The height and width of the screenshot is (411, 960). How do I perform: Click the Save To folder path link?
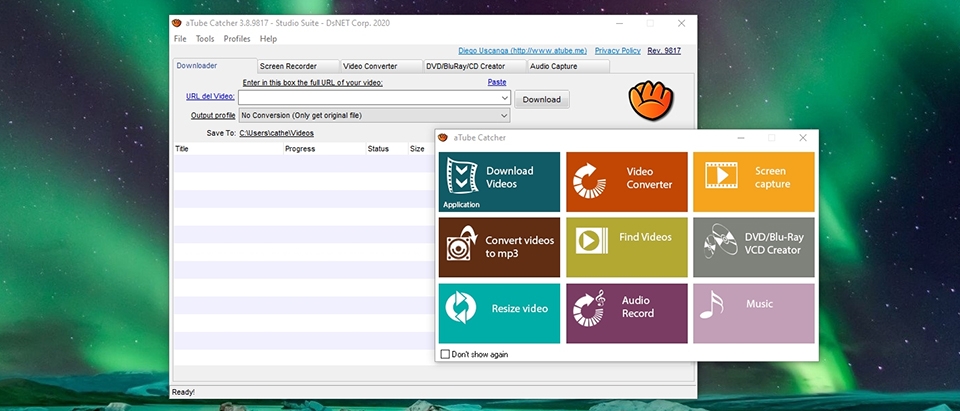coord(276,132)
